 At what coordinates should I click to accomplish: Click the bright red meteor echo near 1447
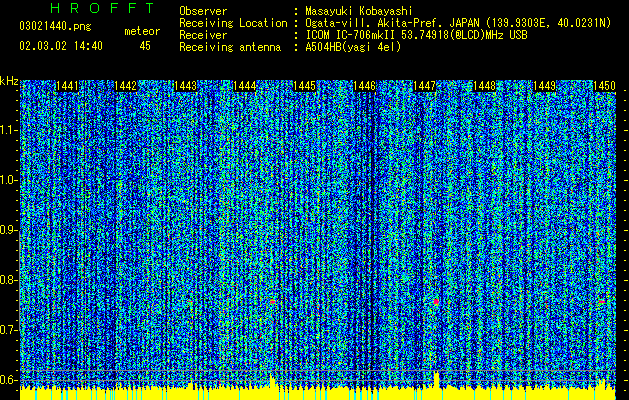click(436, 302)
